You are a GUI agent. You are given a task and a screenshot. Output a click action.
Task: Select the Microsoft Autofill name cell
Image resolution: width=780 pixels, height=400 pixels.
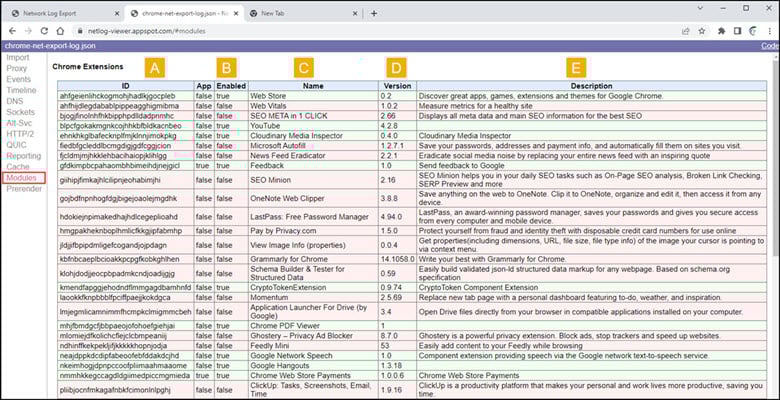pos(313,146)
